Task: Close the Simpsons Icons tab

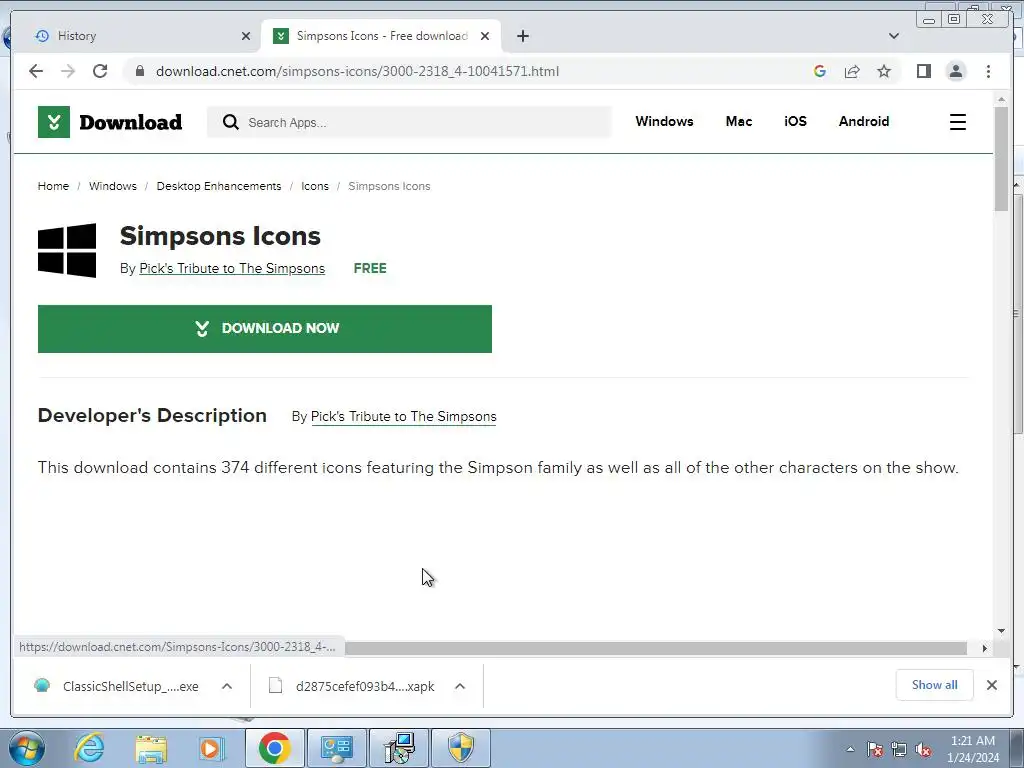Action: [485, 36]
